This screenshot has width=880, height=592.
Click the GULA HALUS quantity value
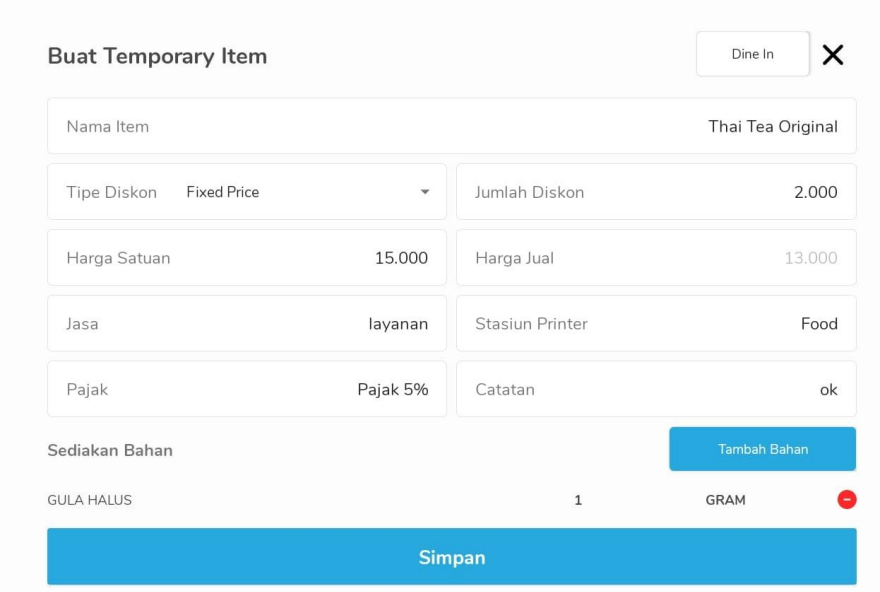point(578,500)
